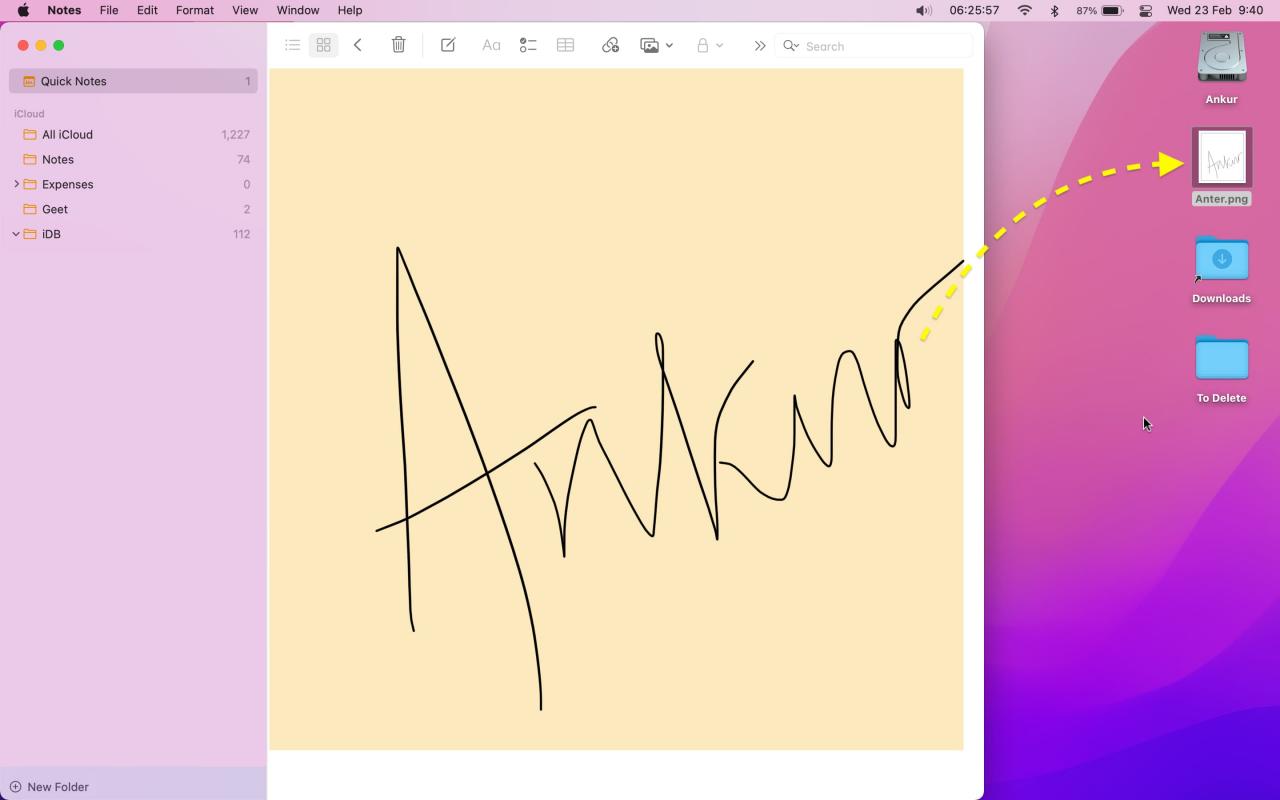This screenshot has height=800, width=1280.
Task: Open the Bluetooth menu bar icon
Action: click(x=1054, y=10)
